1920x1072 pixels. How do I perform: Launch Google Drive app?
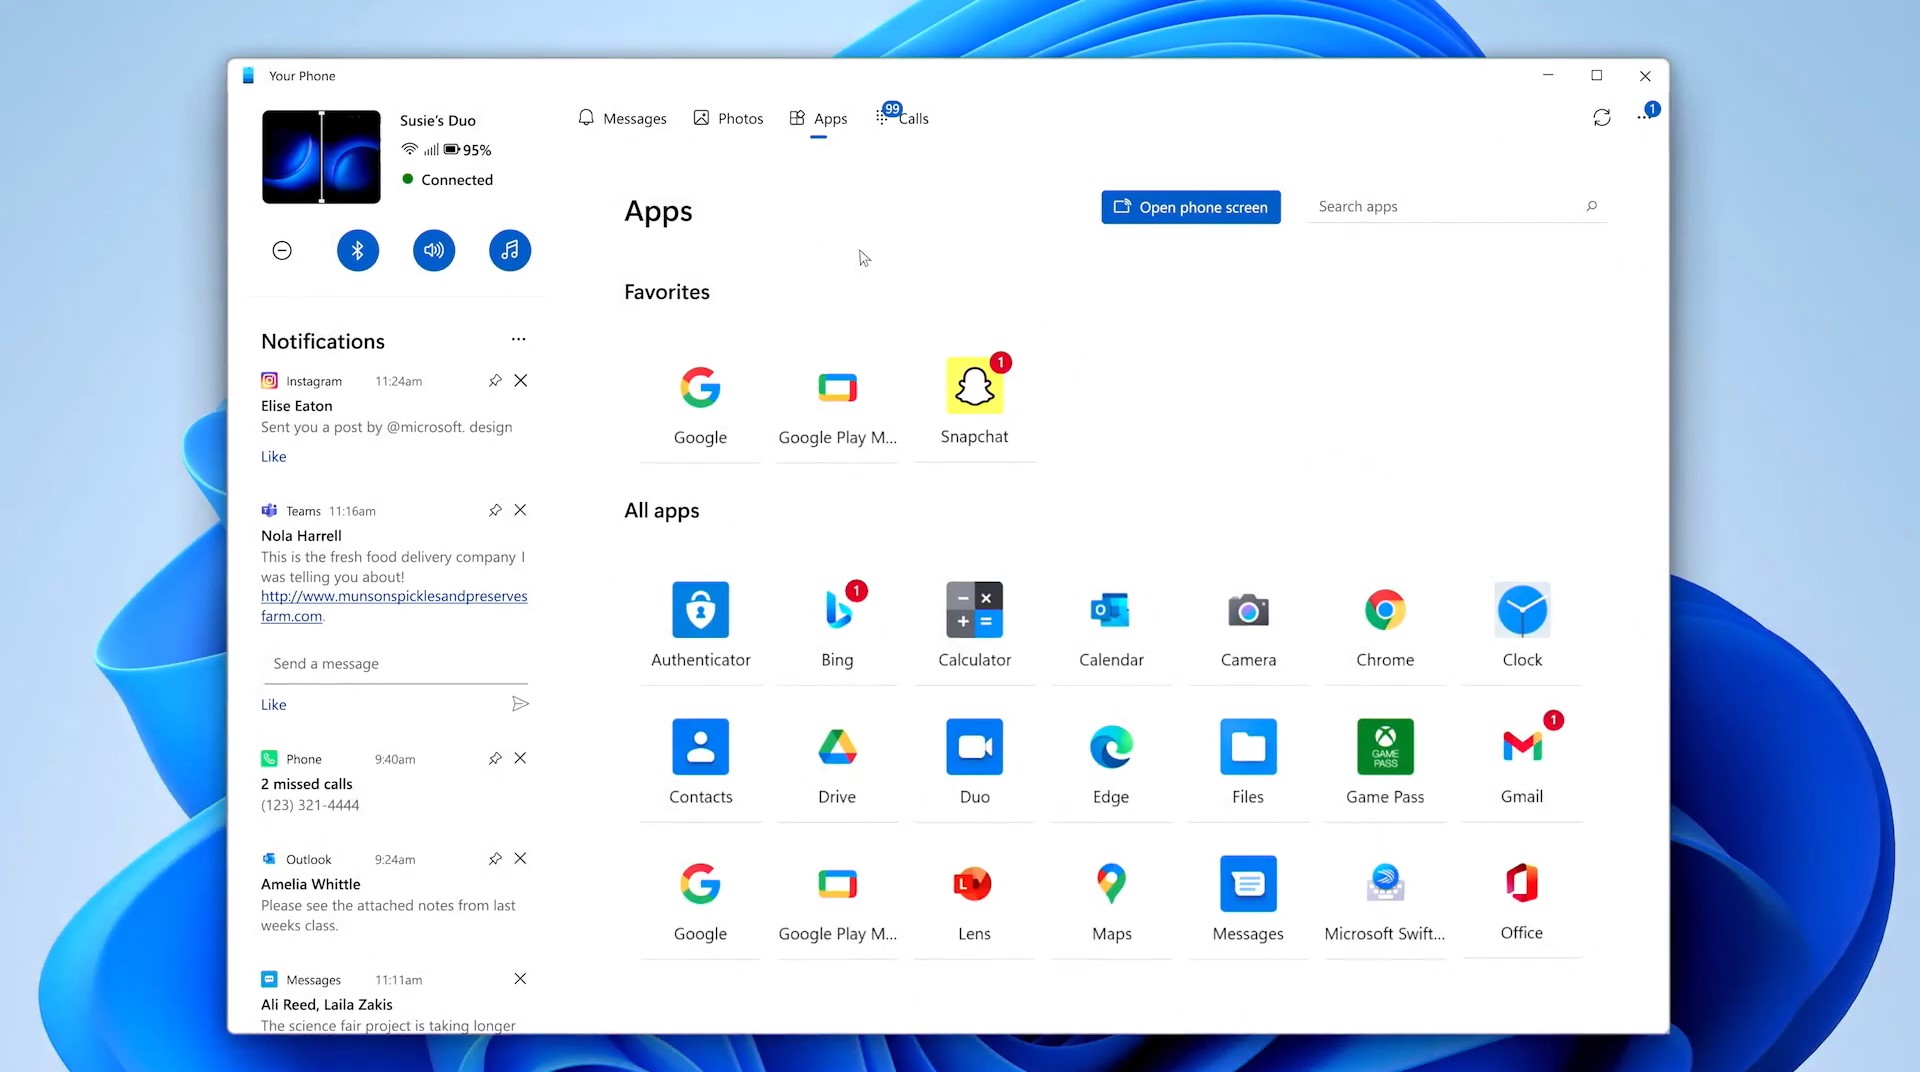tap(837, 762)
